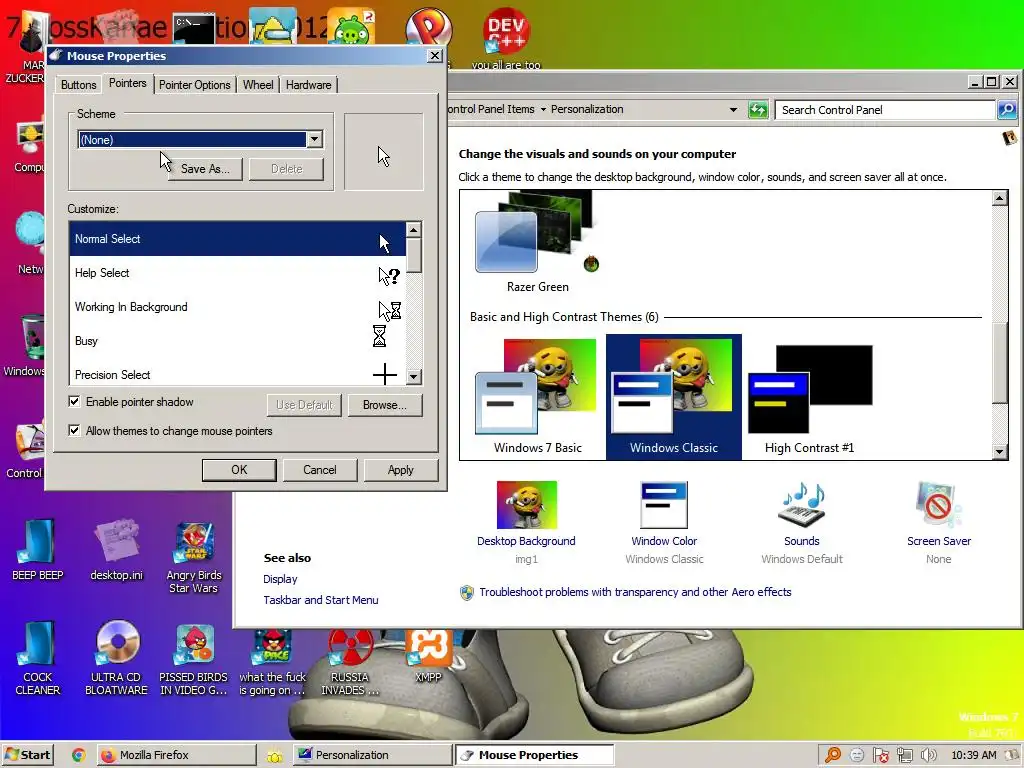Select the Windows 7 Basic theme
1024x768 pixels.
pyautogui.click(x=537, y=396)
